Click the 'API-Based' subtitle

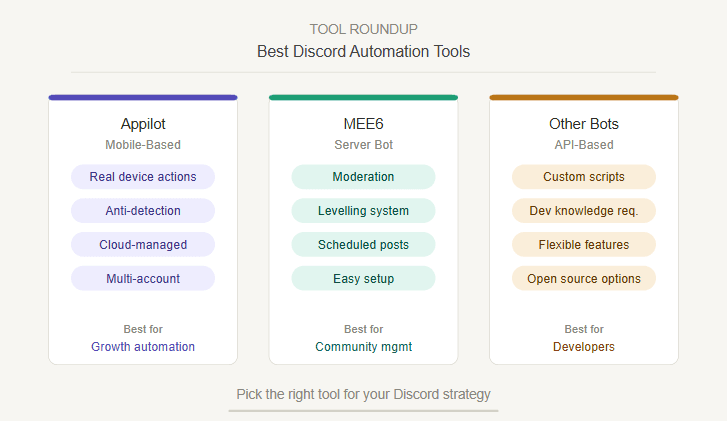(x=584, y=145)
